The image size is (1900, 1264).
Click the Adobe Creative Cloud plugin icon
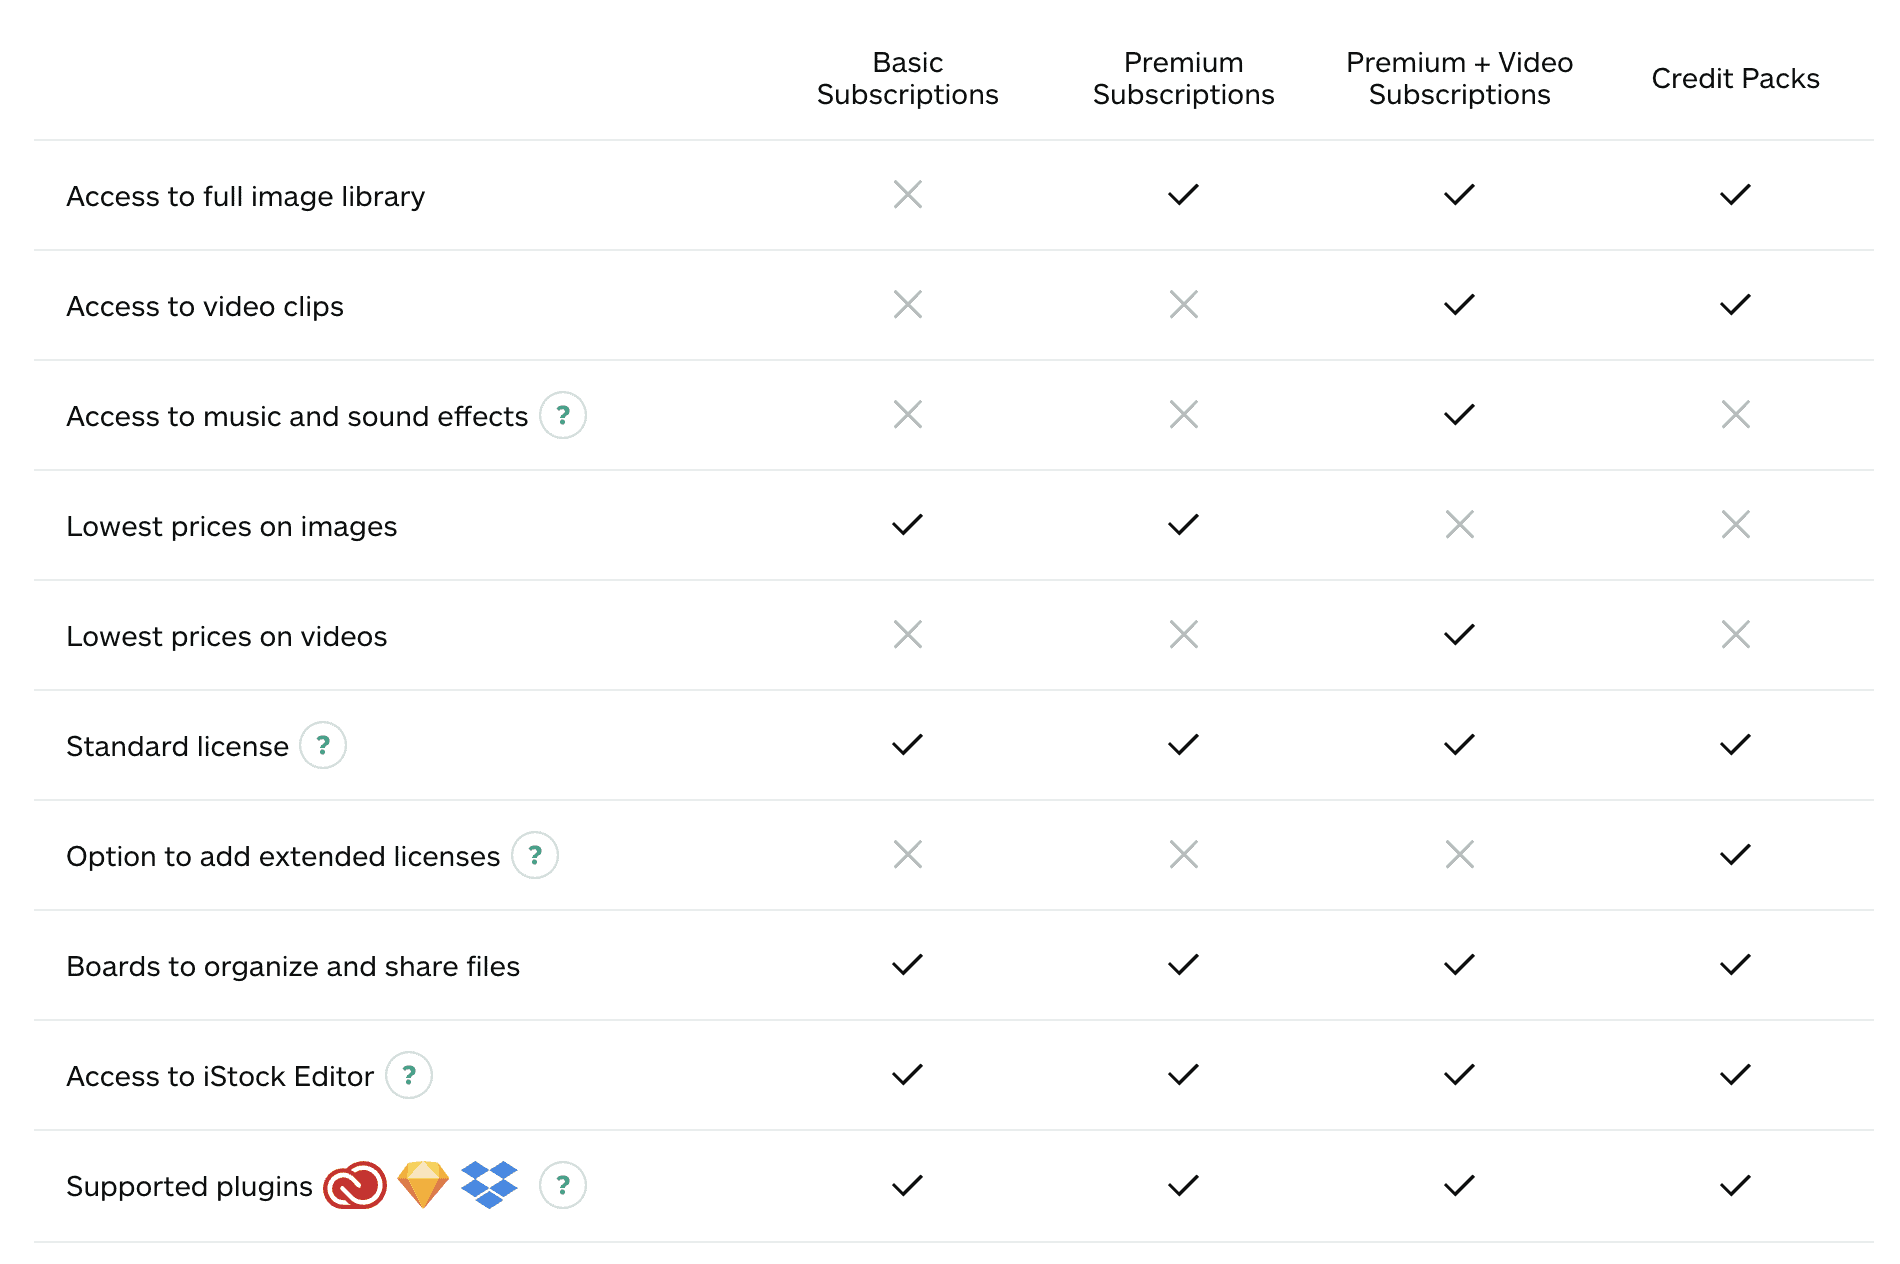point(356,1185)
